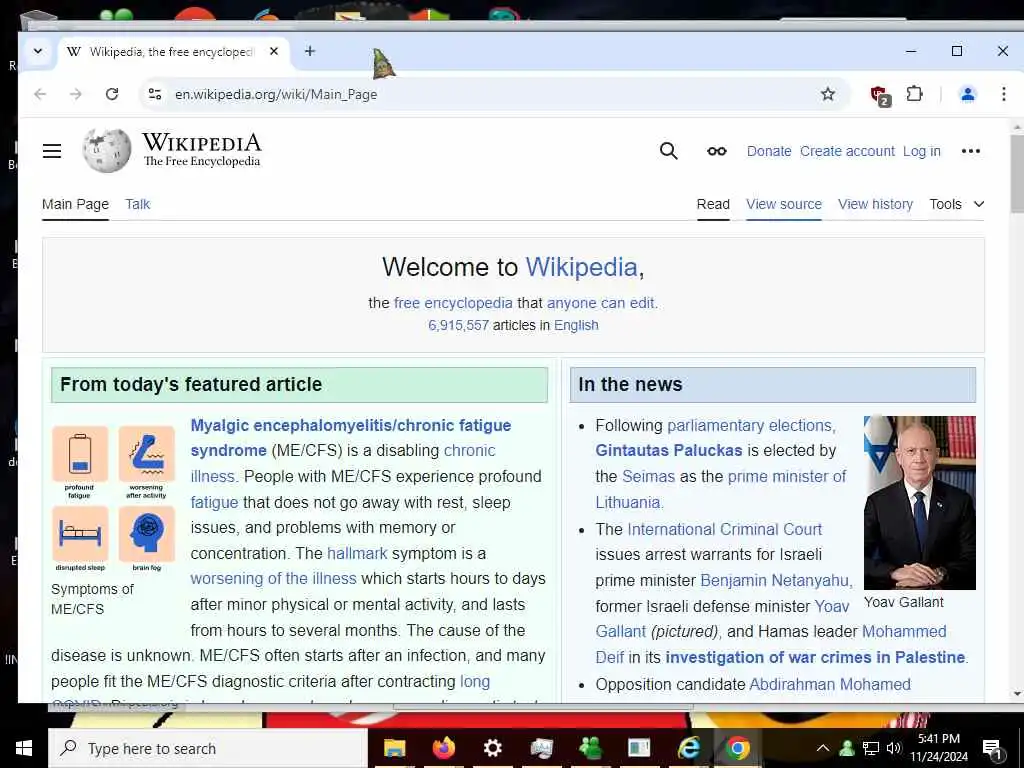Click the Chrome taskbar icon
The width and height of the screenshot is (1024, 768).
point(738,748)
